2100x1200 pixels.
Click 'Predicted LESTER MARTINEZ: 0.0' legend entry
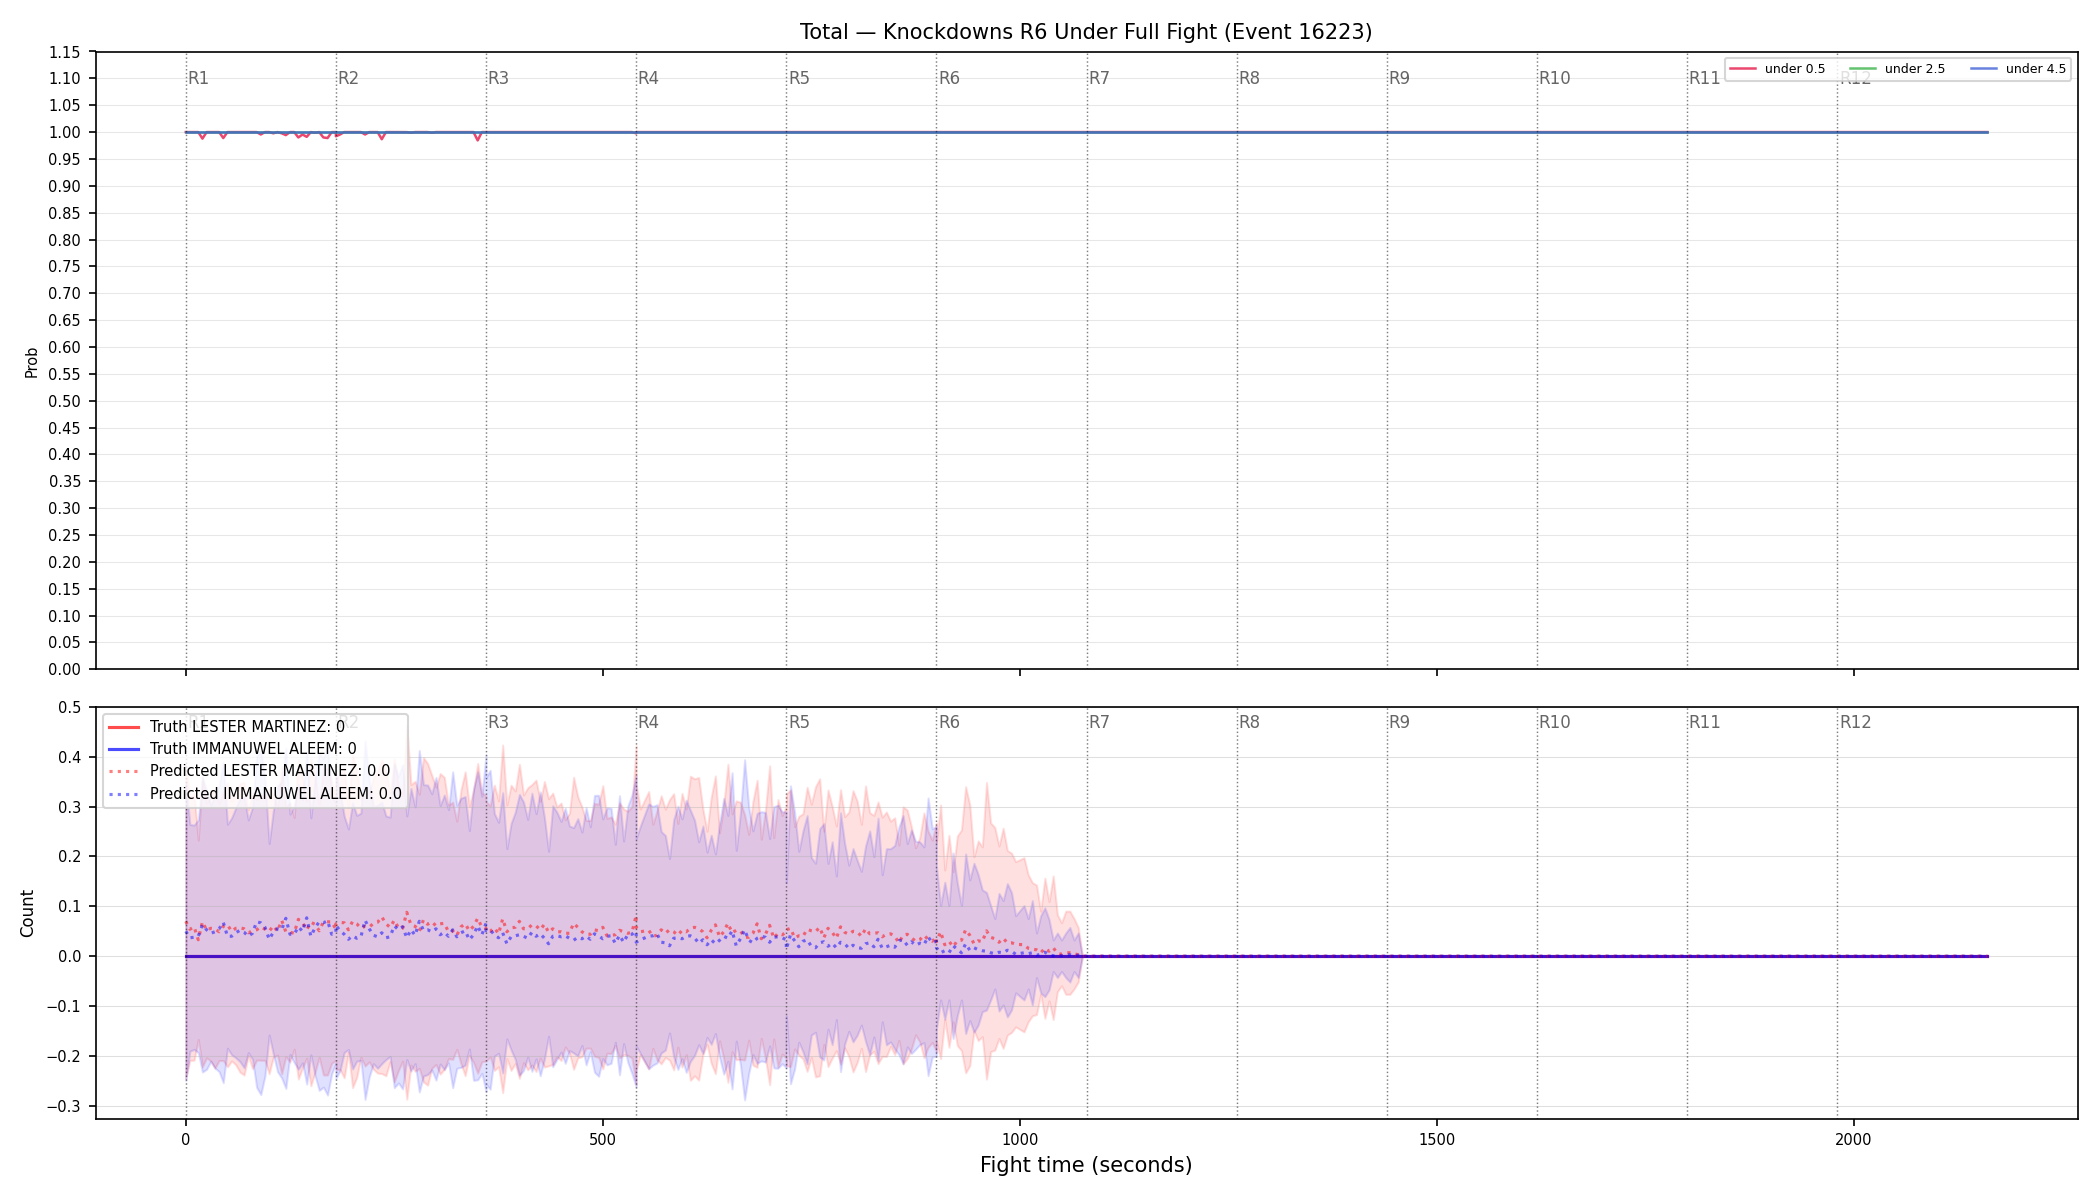[x=248, y=771]
